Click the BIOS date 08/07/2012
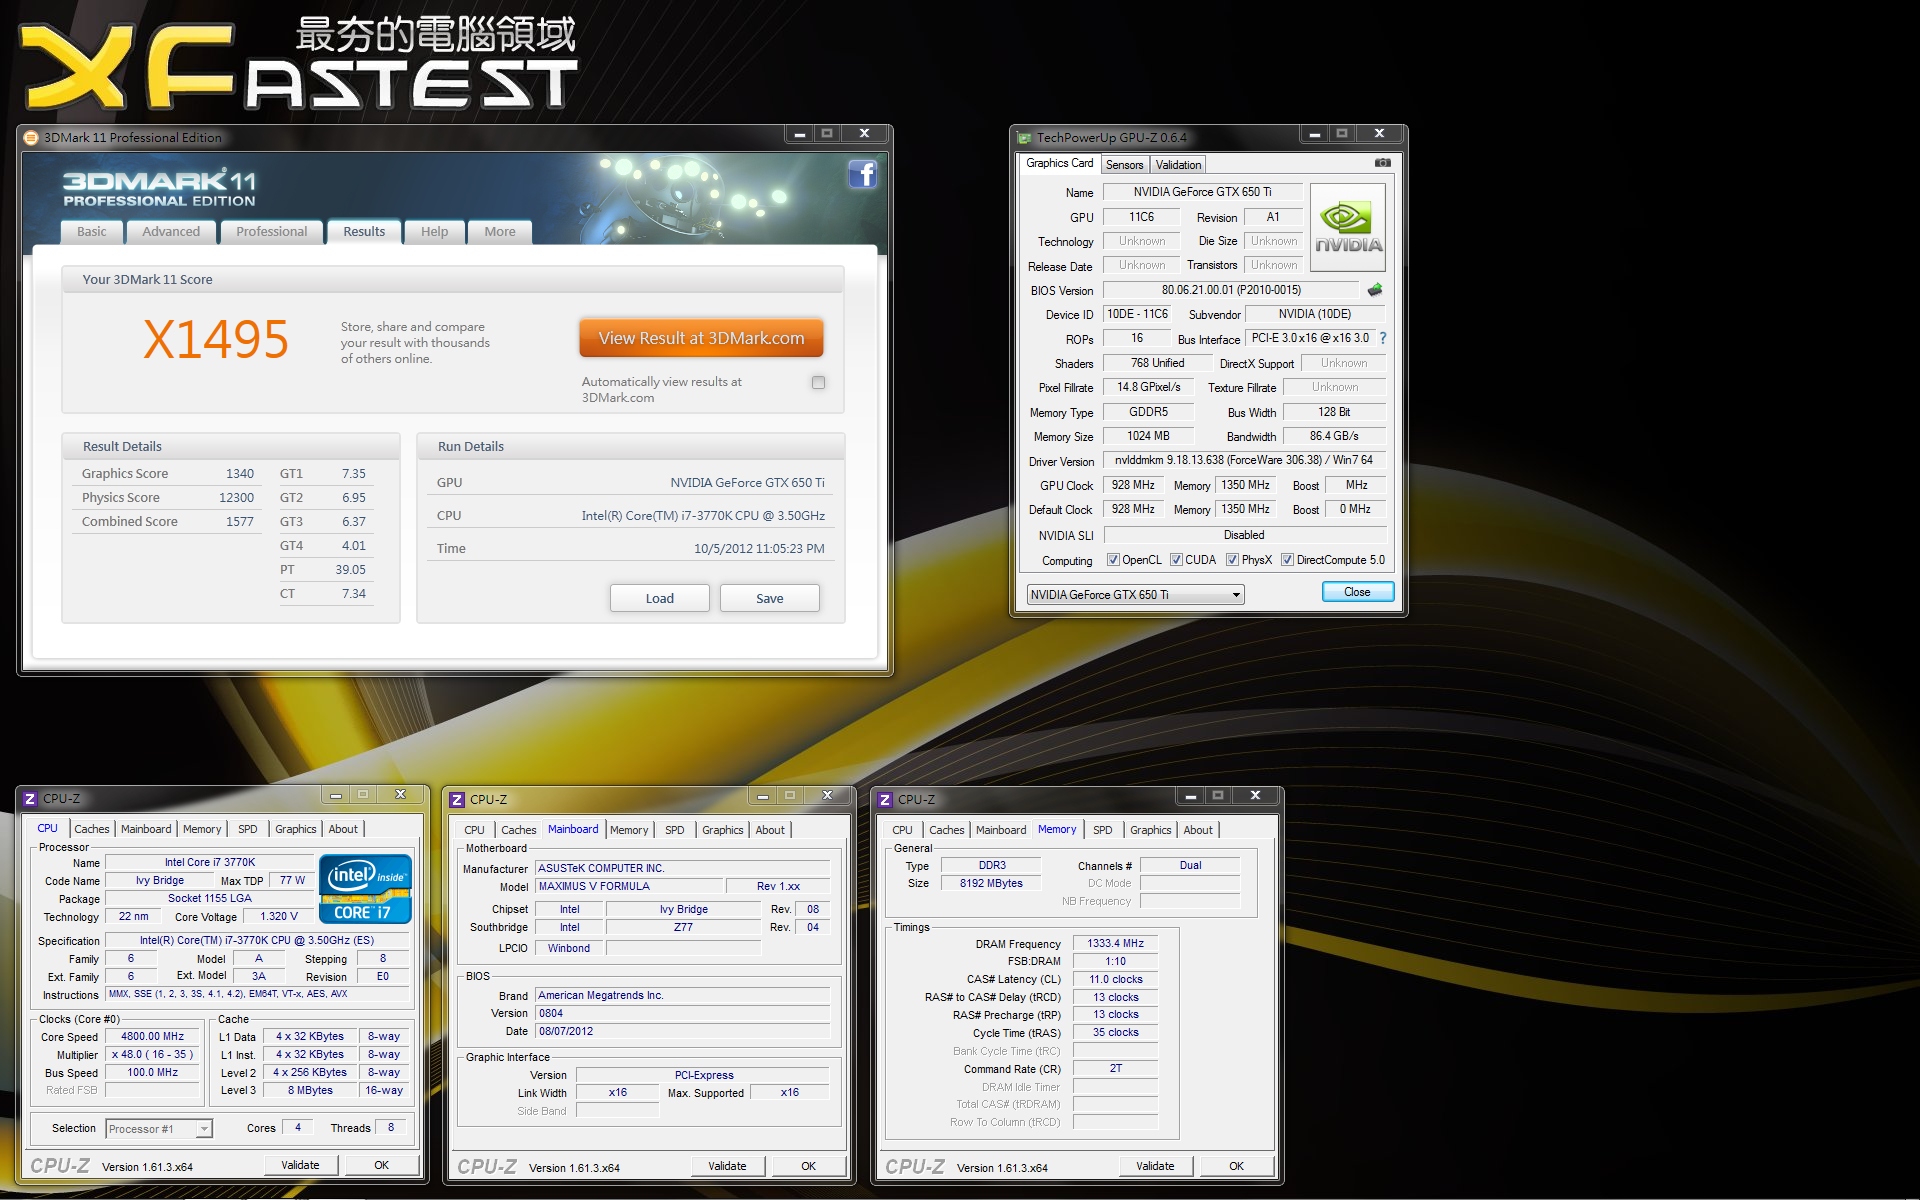 683,1031
